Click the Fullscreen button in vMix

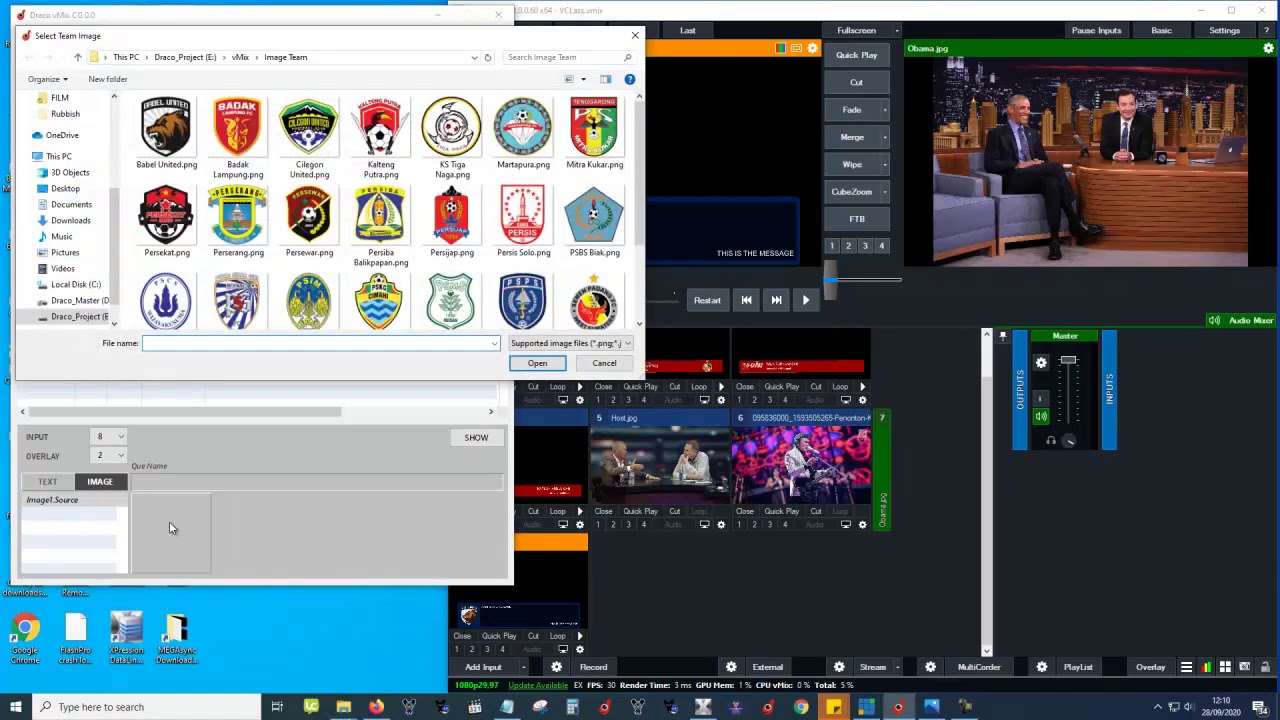(856, 31)
